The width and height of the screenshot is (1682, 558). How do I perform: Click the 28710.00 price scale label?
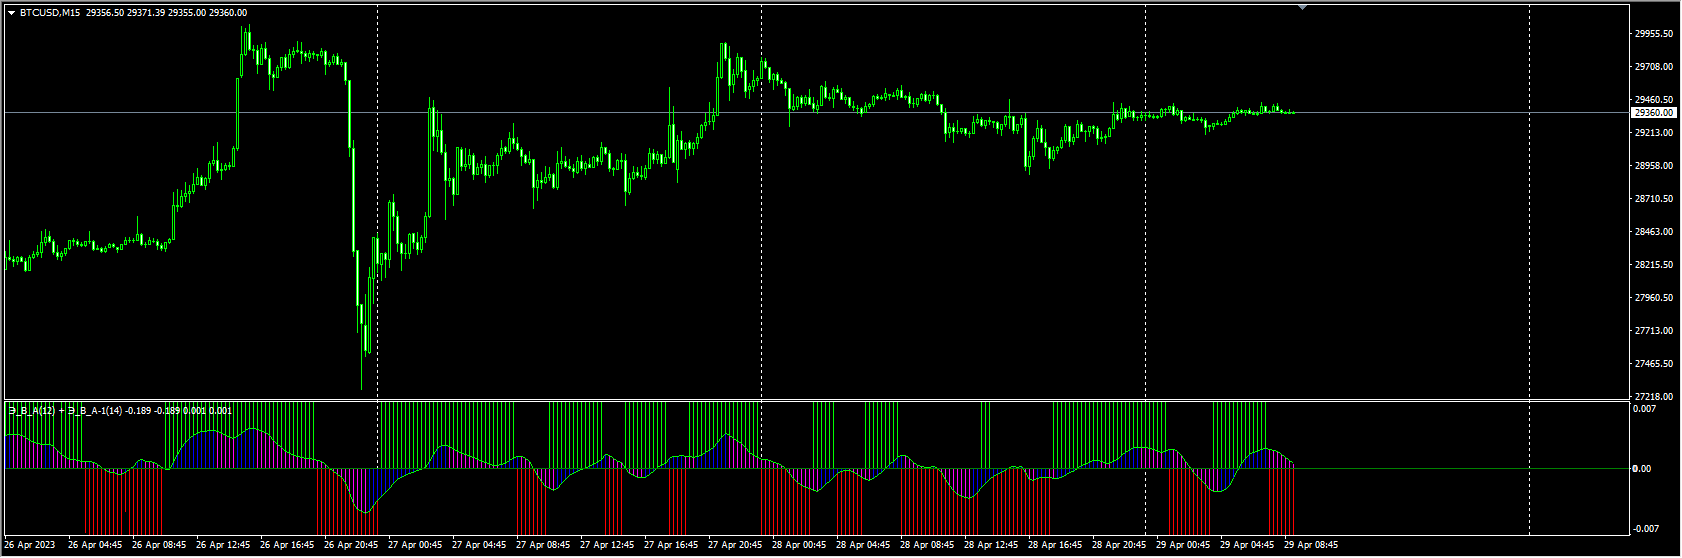point(1654,199)
